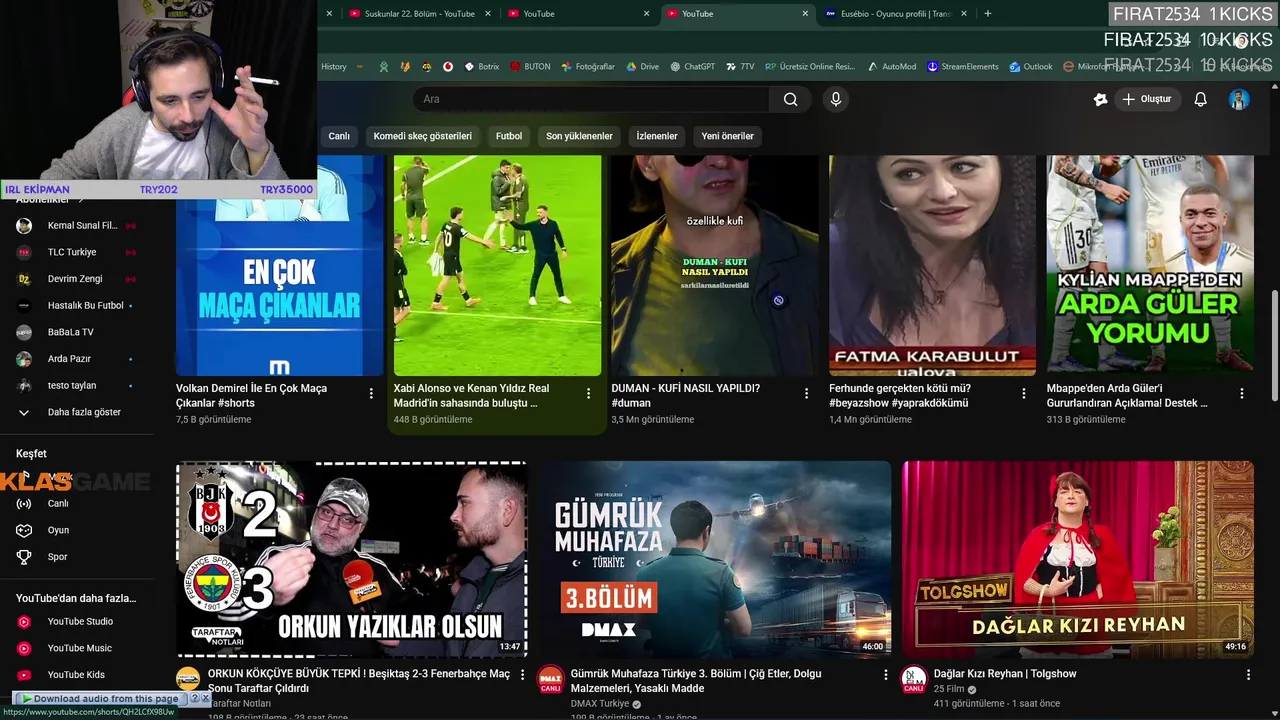1280x720 pixels.
Task: Select the Komedi skeç gösterileri chip
Action: (x=422, y=136)
